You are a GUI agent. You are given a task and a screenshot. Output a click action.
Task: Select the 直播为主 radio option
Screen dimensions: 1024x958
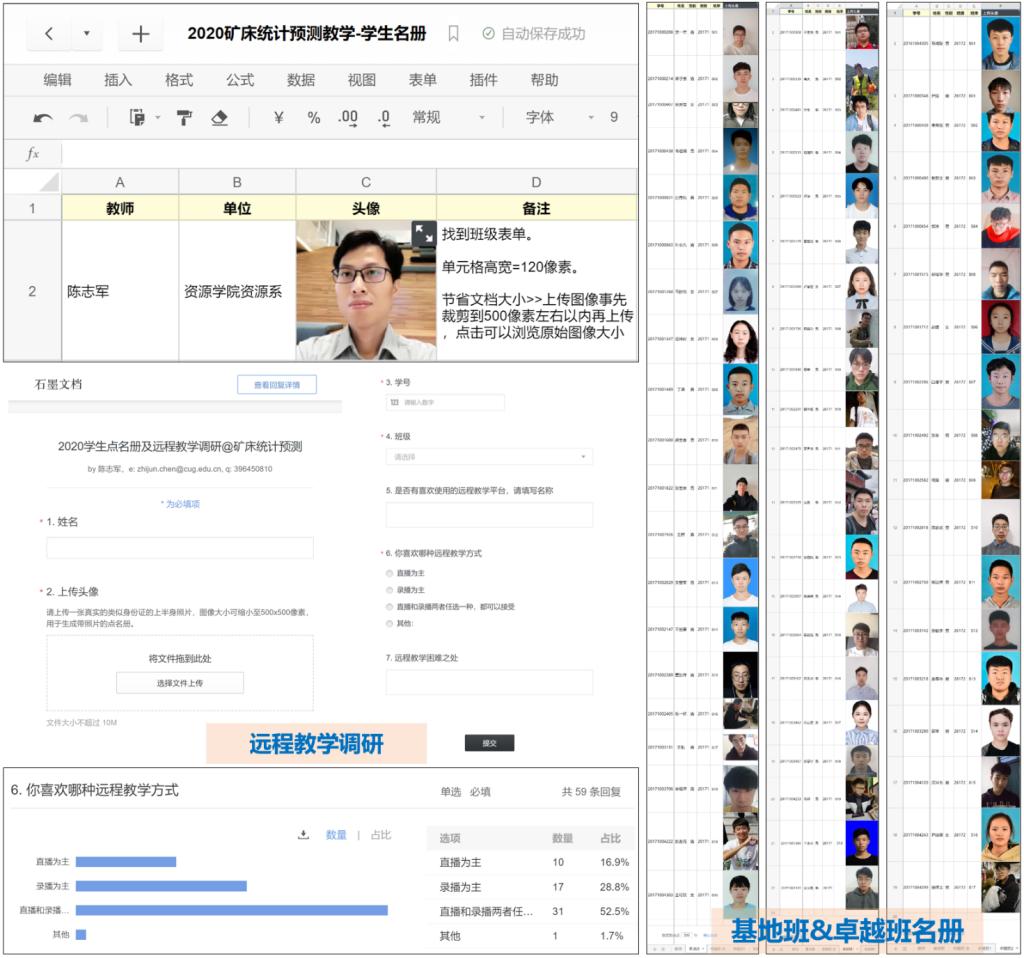coord(390,573)
